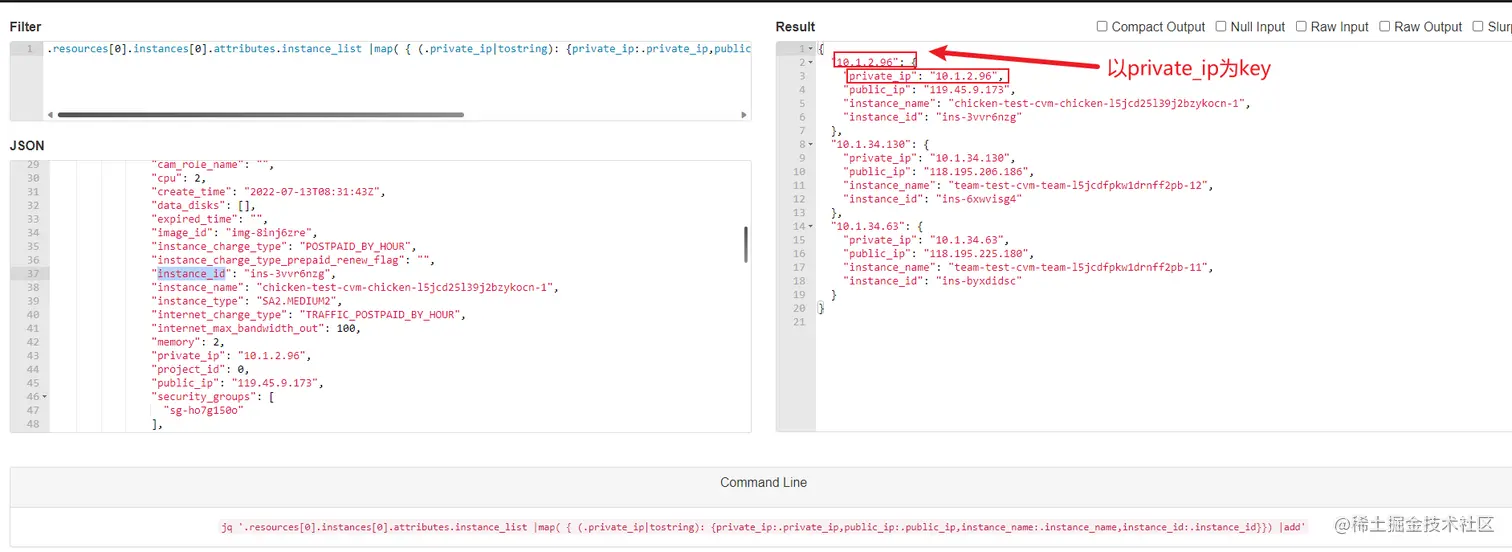Click the Filter scrollbar left arrow

[50, 114]
